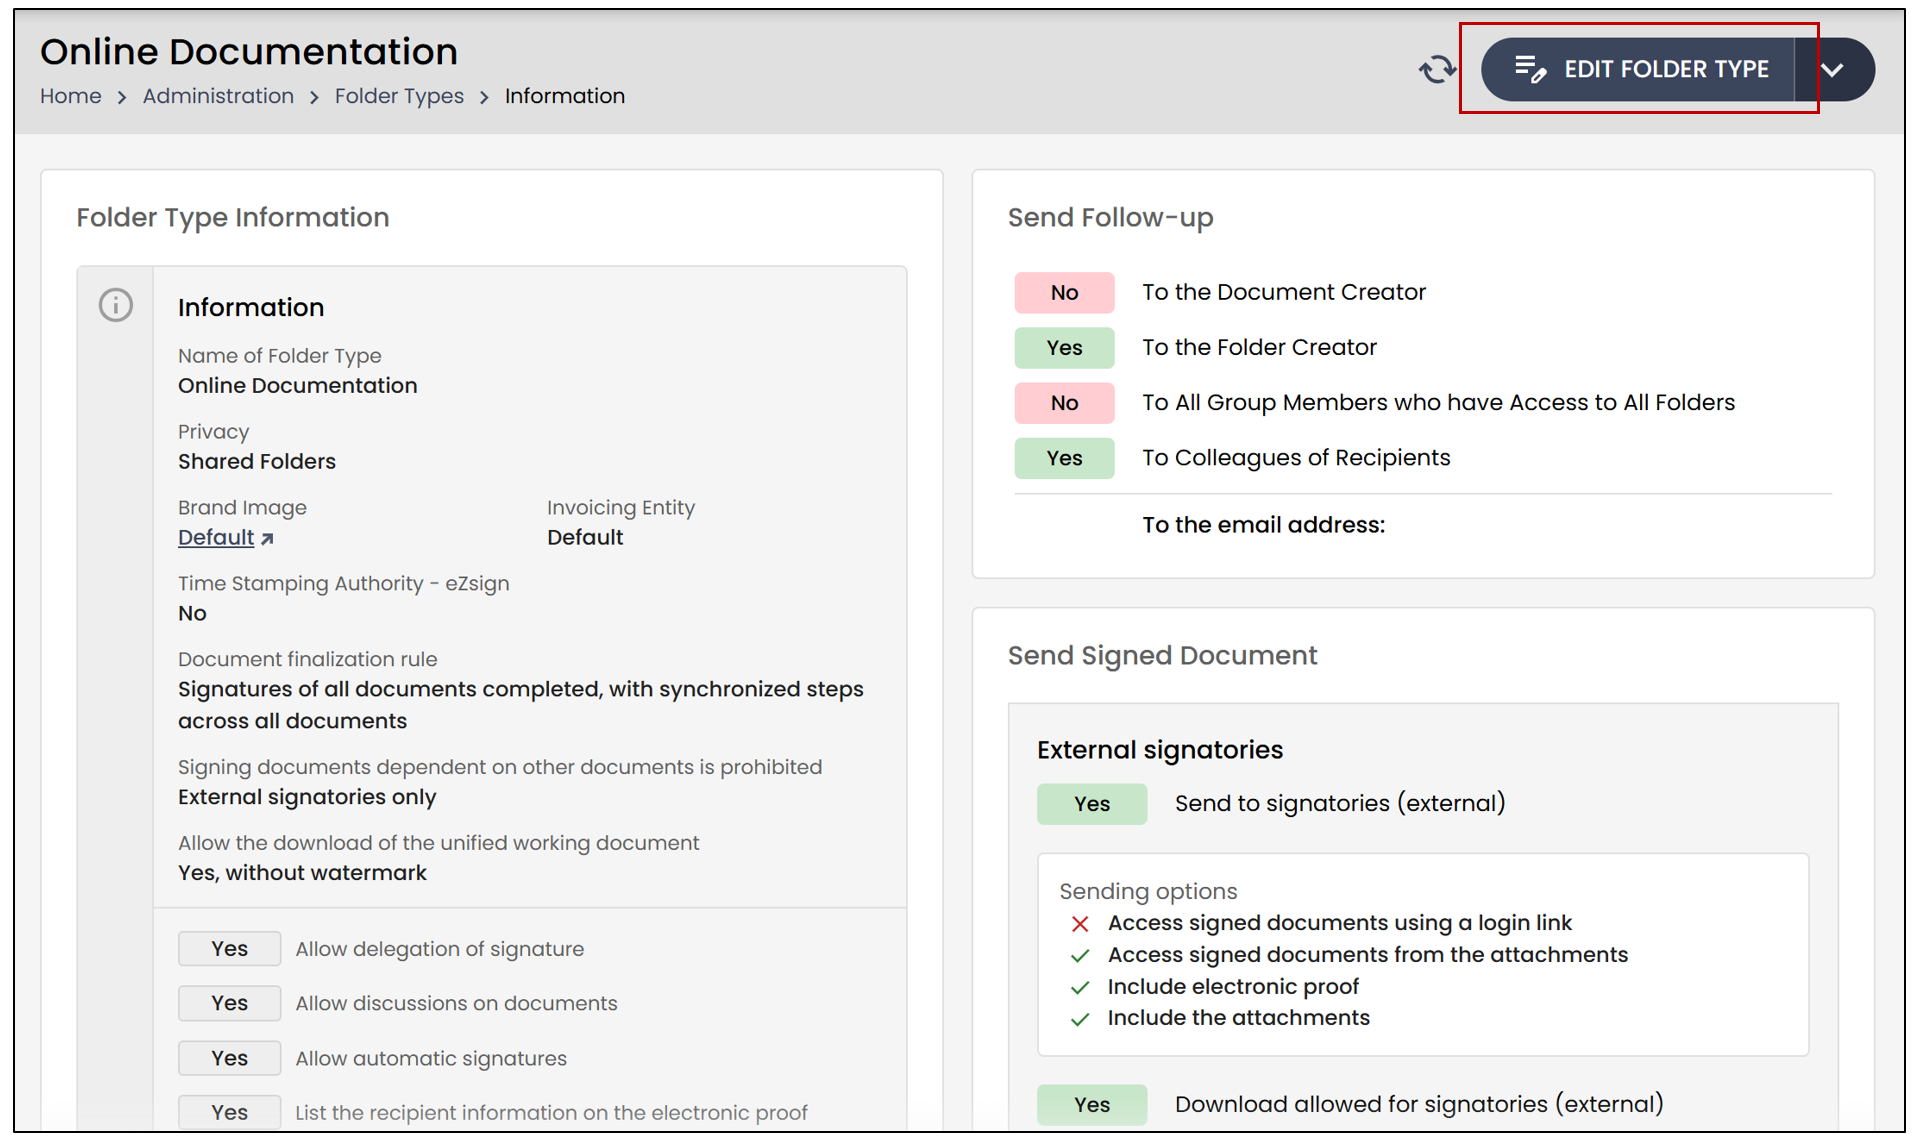Navigate to Folder Types breadcrumb
Viewport: 1916px width, 1138px height.
[399, 96]
